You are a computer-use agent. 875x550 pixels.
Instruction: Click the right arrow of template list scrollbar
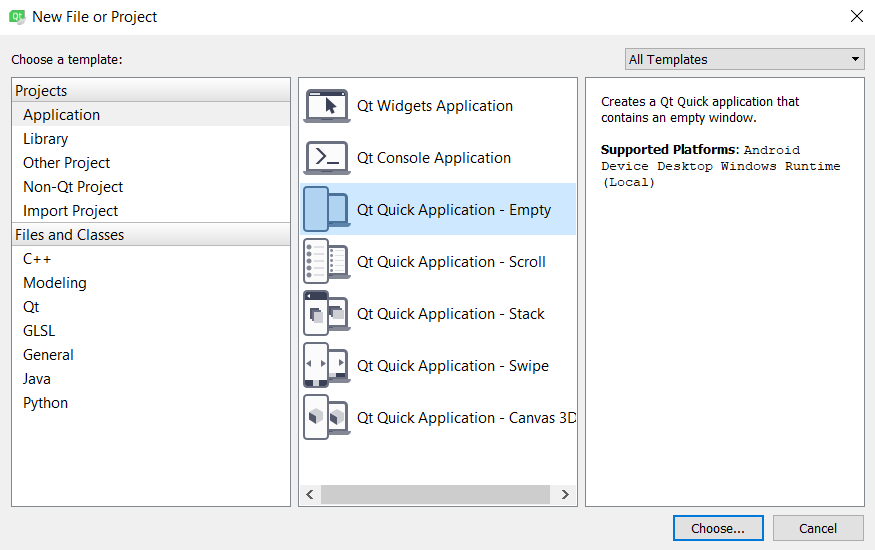pos(565,494)
